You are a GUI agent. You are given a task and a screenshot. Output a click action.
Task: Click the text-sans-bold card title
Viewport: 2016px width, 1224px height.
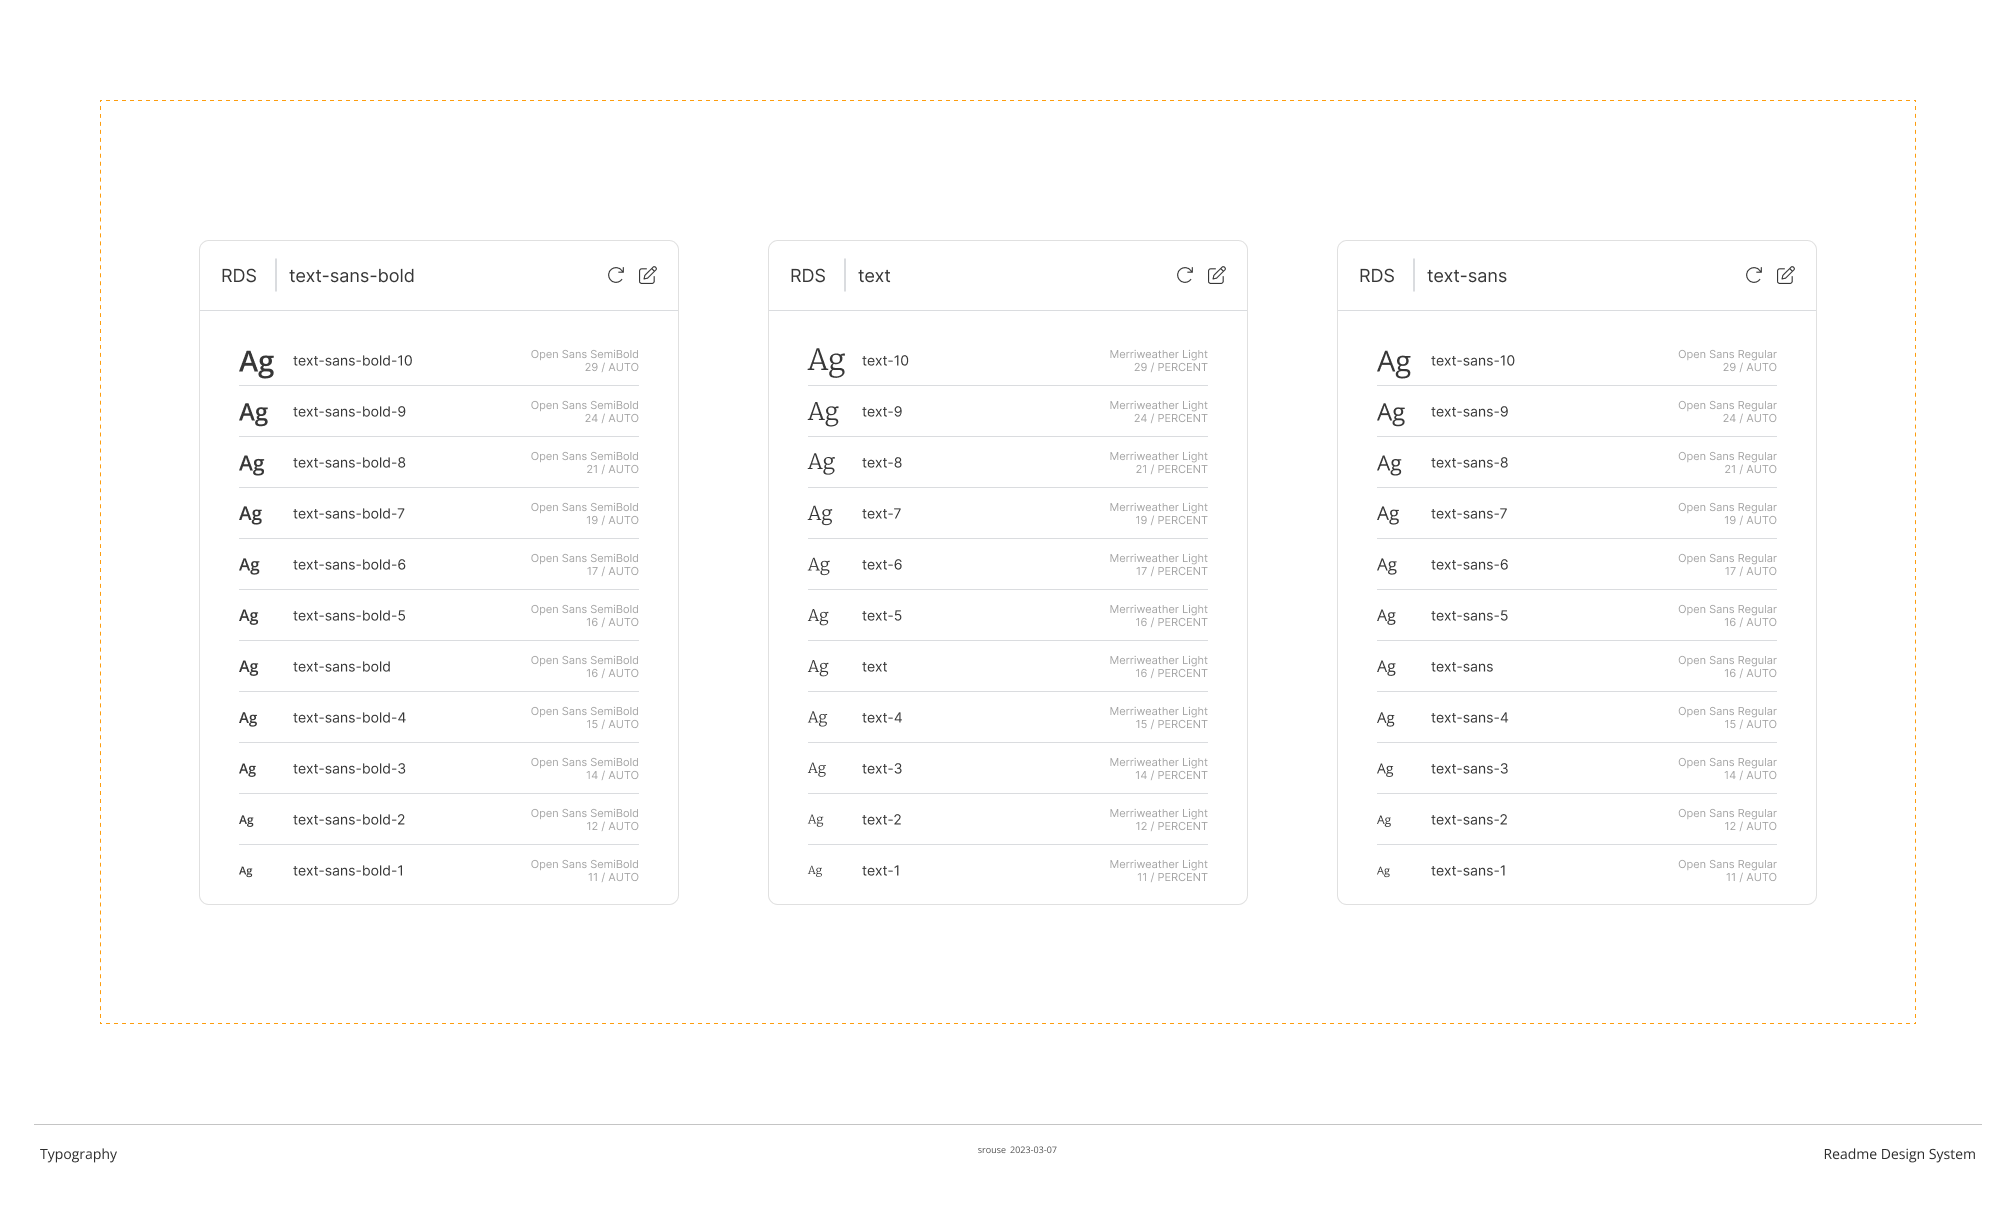[351, 276]
